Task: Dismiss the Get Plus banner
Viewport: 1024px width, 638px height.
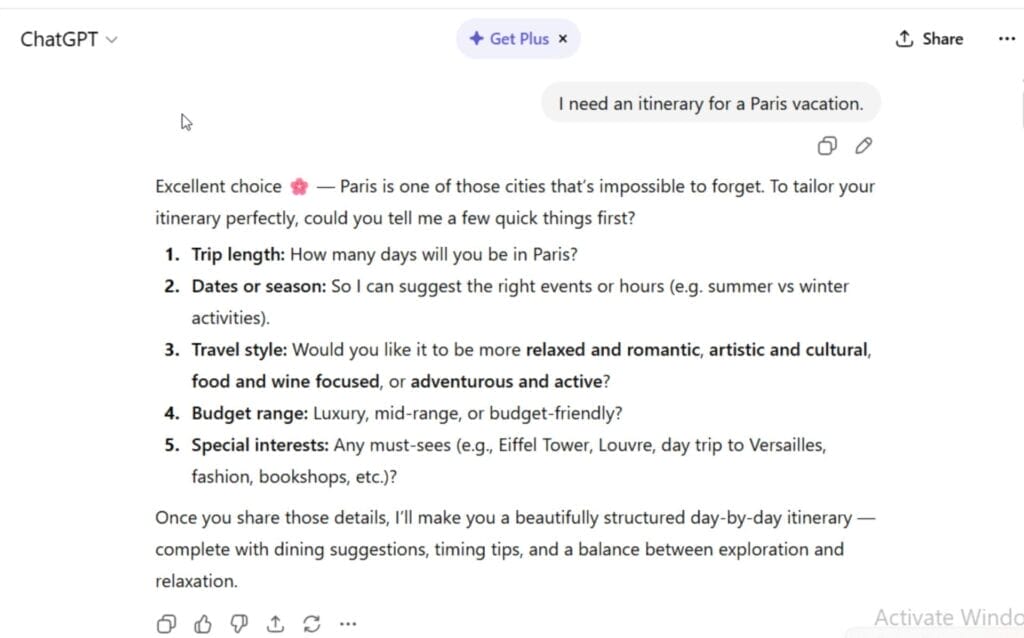Action: [562, 38]
